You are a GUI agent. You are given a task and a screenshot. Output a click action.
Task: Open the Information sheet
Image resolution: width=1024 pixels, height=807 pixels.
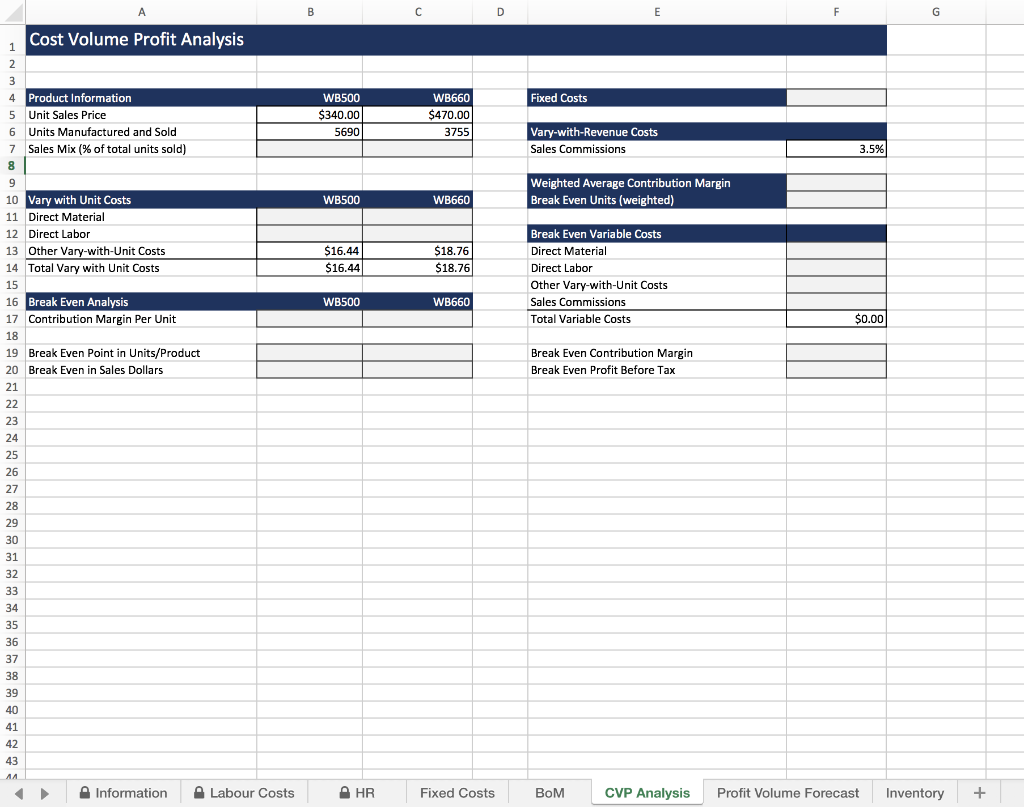[131, 792]
